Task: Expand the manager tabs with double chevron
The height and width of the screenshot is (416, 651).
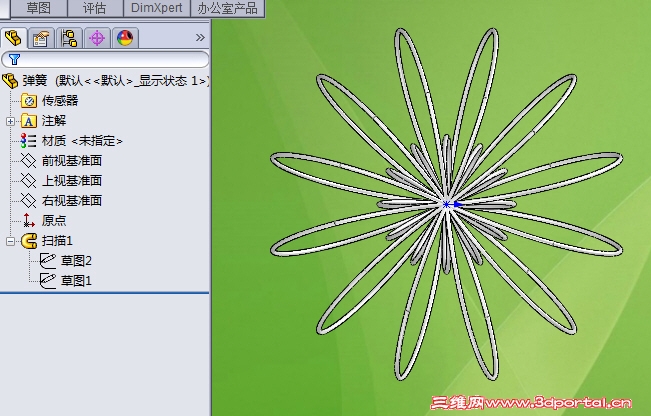Action: tap(200, 38)
